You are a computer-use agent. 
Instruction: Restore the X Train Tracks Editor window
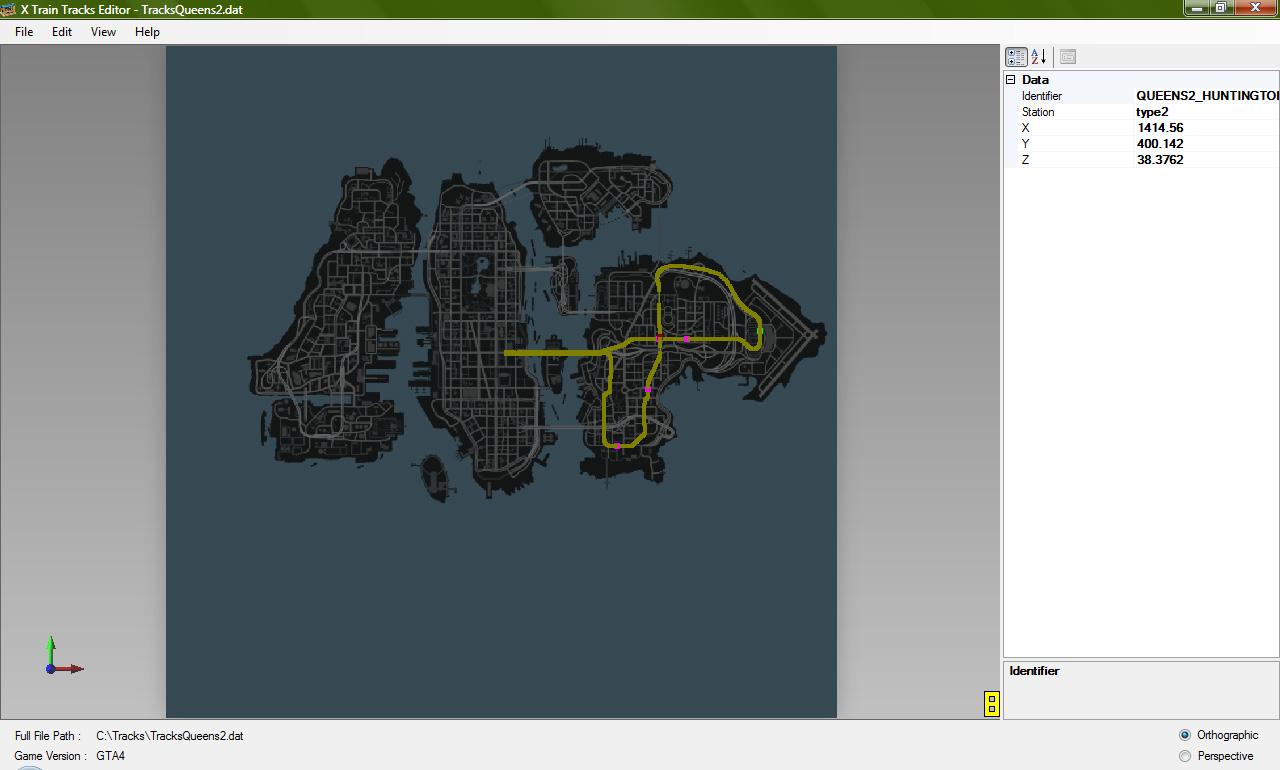pyautogui.click(x=1222, y=7)
